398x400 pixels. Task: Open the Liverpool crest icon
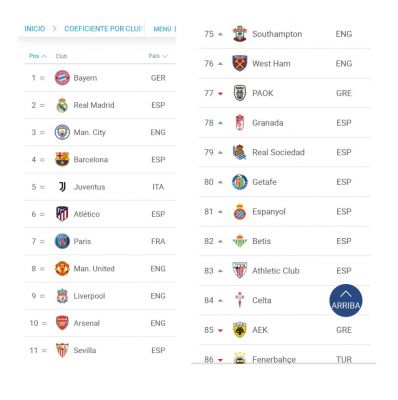click(62, 296)
